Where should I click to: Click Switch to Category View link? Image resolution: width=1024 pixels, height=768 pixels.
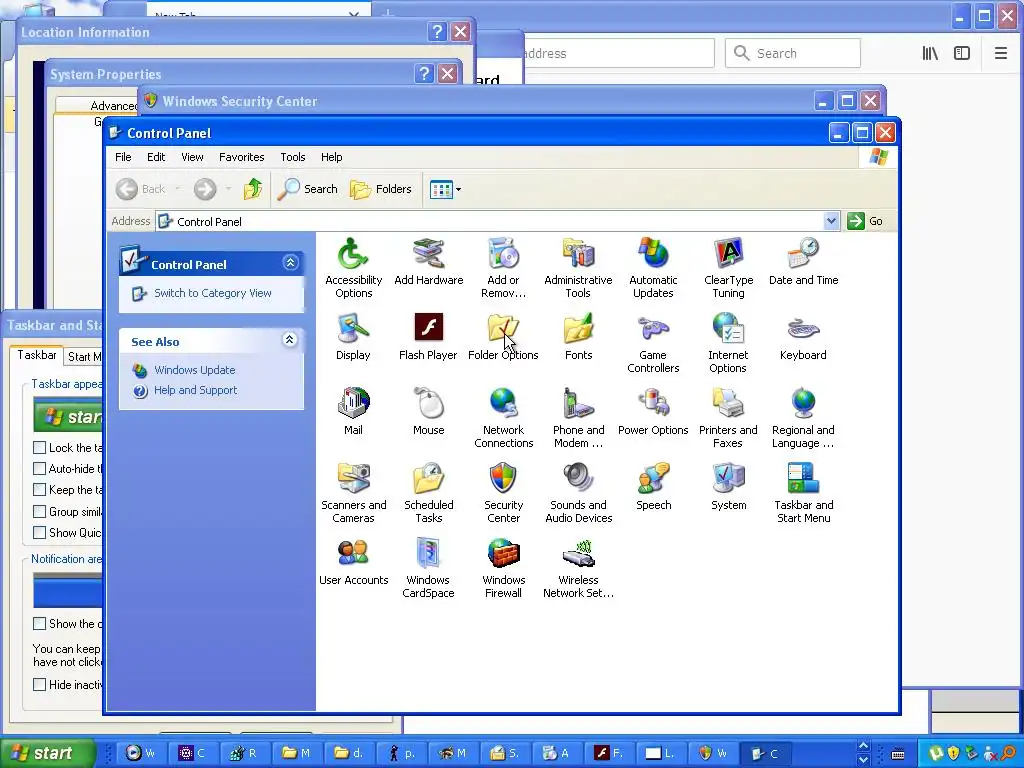click(212, 293)
